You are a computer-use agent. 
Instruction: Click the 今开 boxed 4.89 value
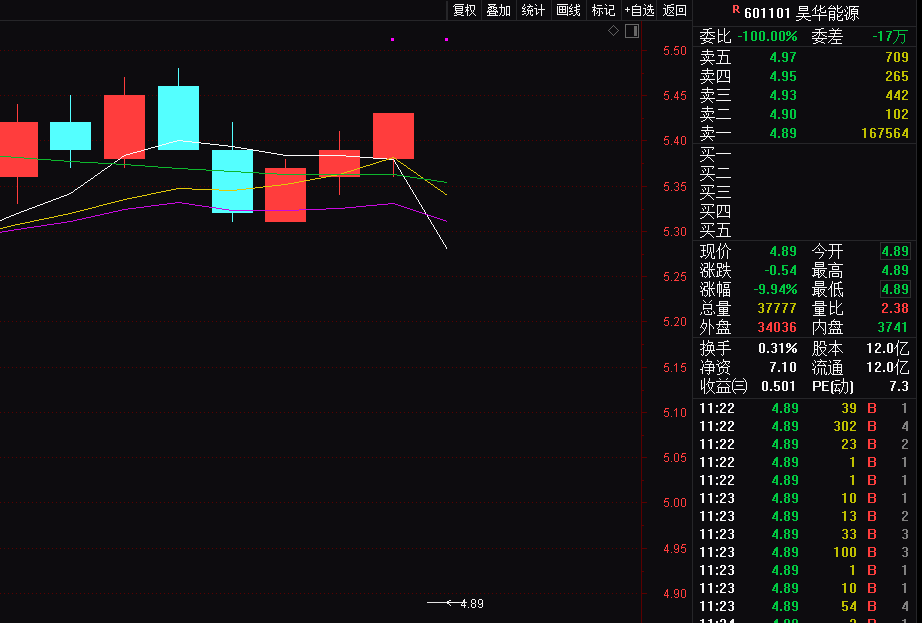click(x=895, y=252)
